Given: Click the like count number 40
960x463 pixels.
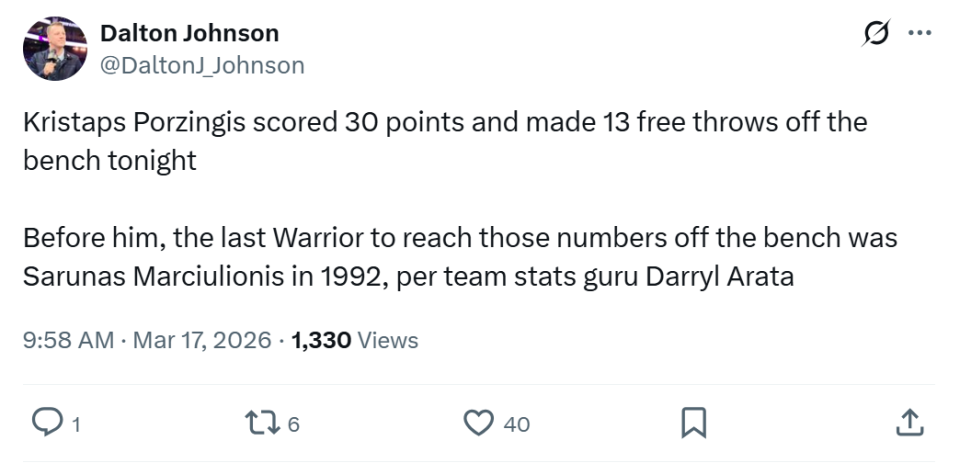Looking at the screenshot, I should [x=516, y=425].
